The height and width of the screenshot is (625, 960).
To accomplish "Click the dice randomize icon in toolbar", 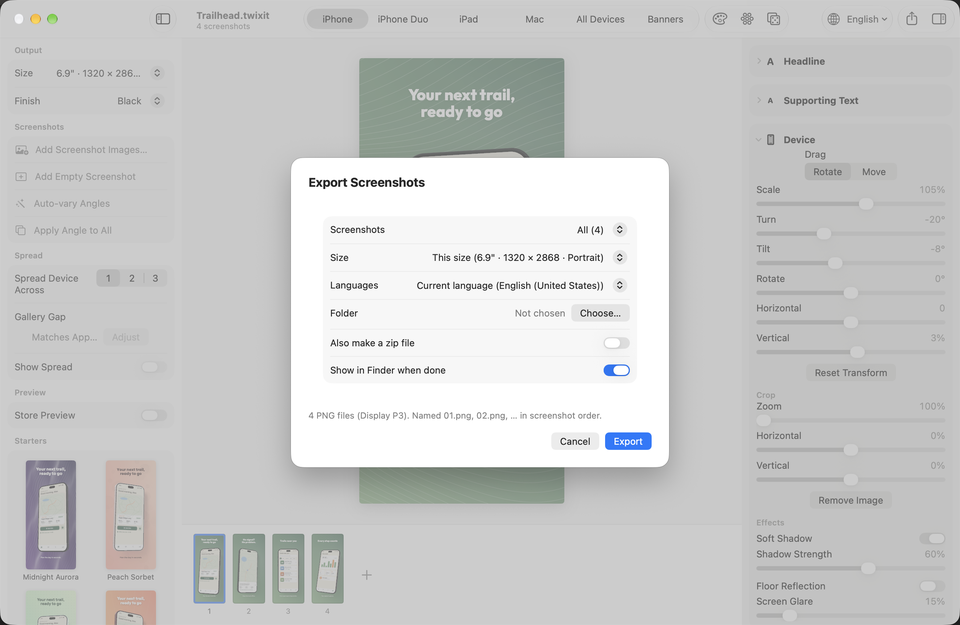I will tap(773, 19).
